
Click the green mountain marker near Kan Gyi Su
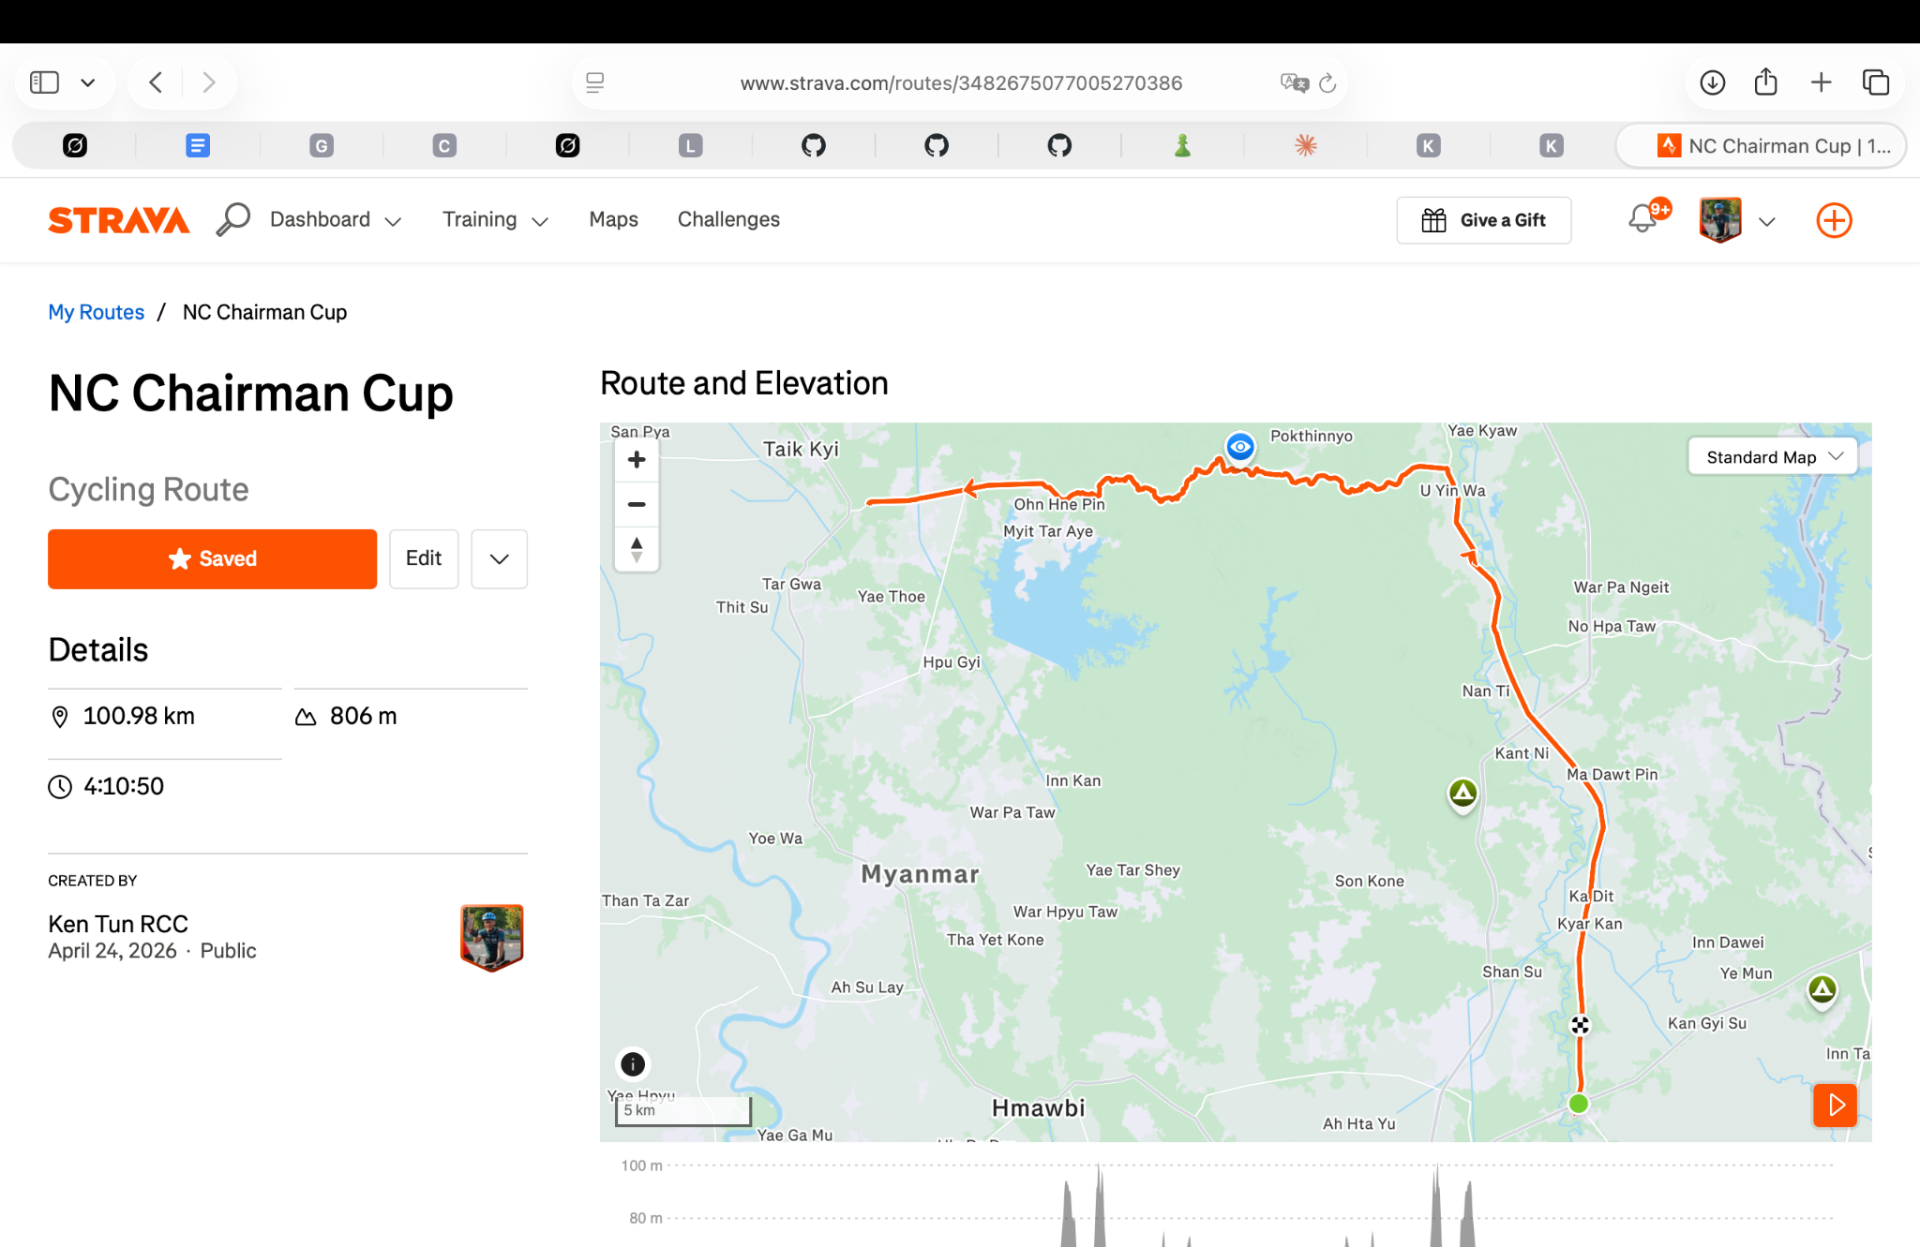pos(1822,990)
